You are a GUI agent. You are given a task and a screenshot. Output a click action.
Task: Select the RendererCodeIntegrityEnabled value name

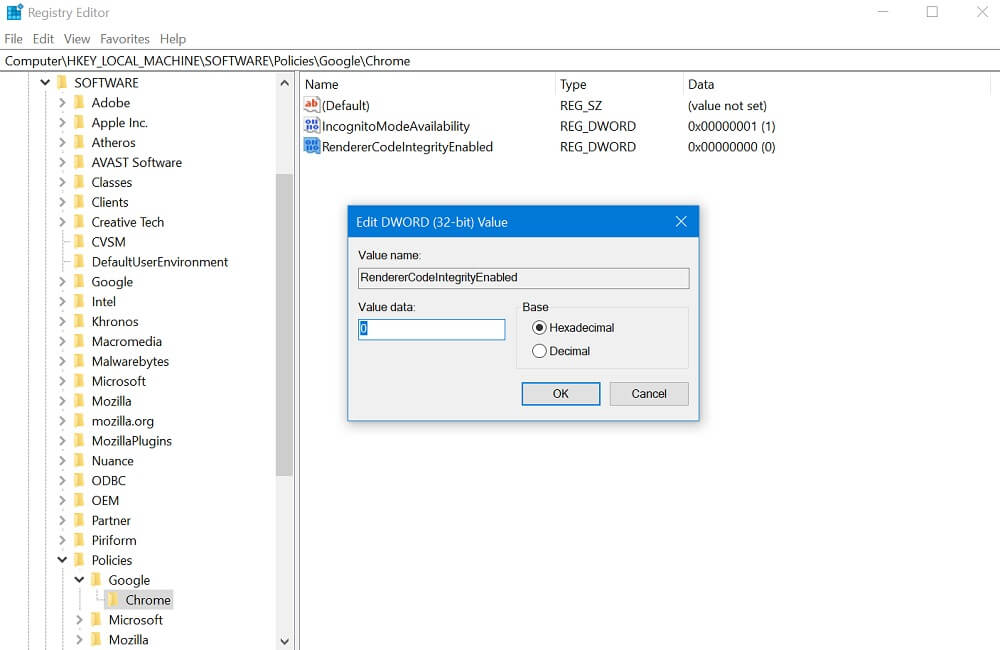(x=407, y=147)
